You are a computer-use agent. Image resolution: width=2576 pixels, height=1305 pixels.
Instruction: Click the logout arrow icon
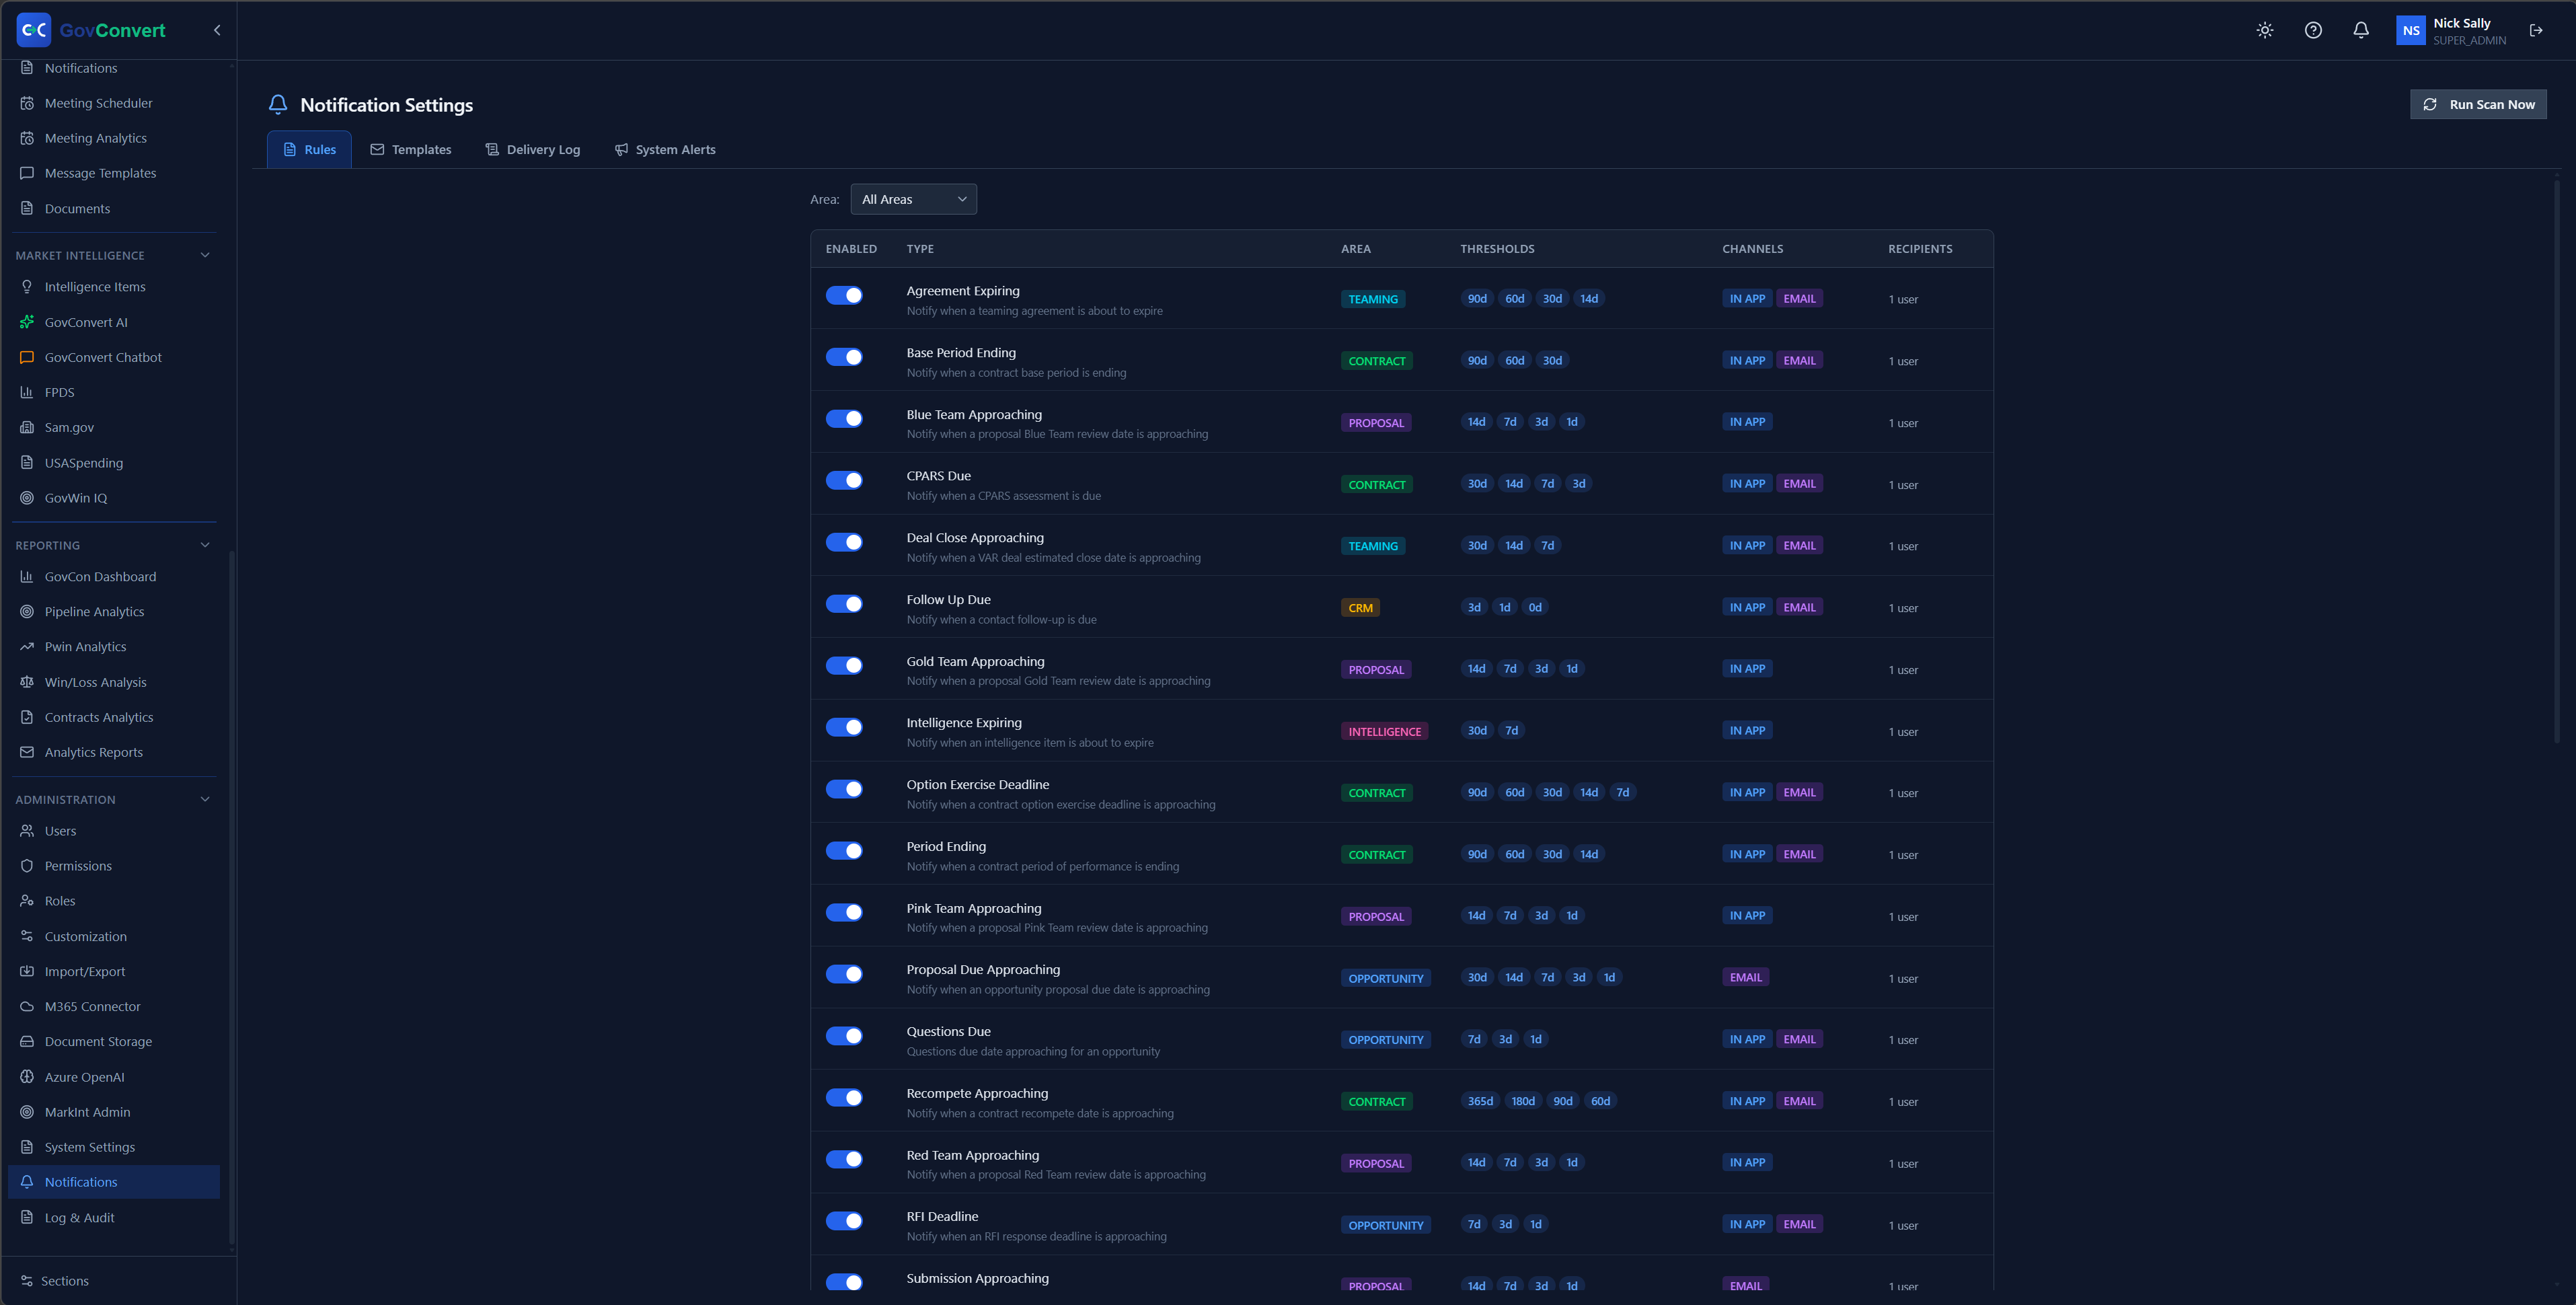click(2536, 30)
